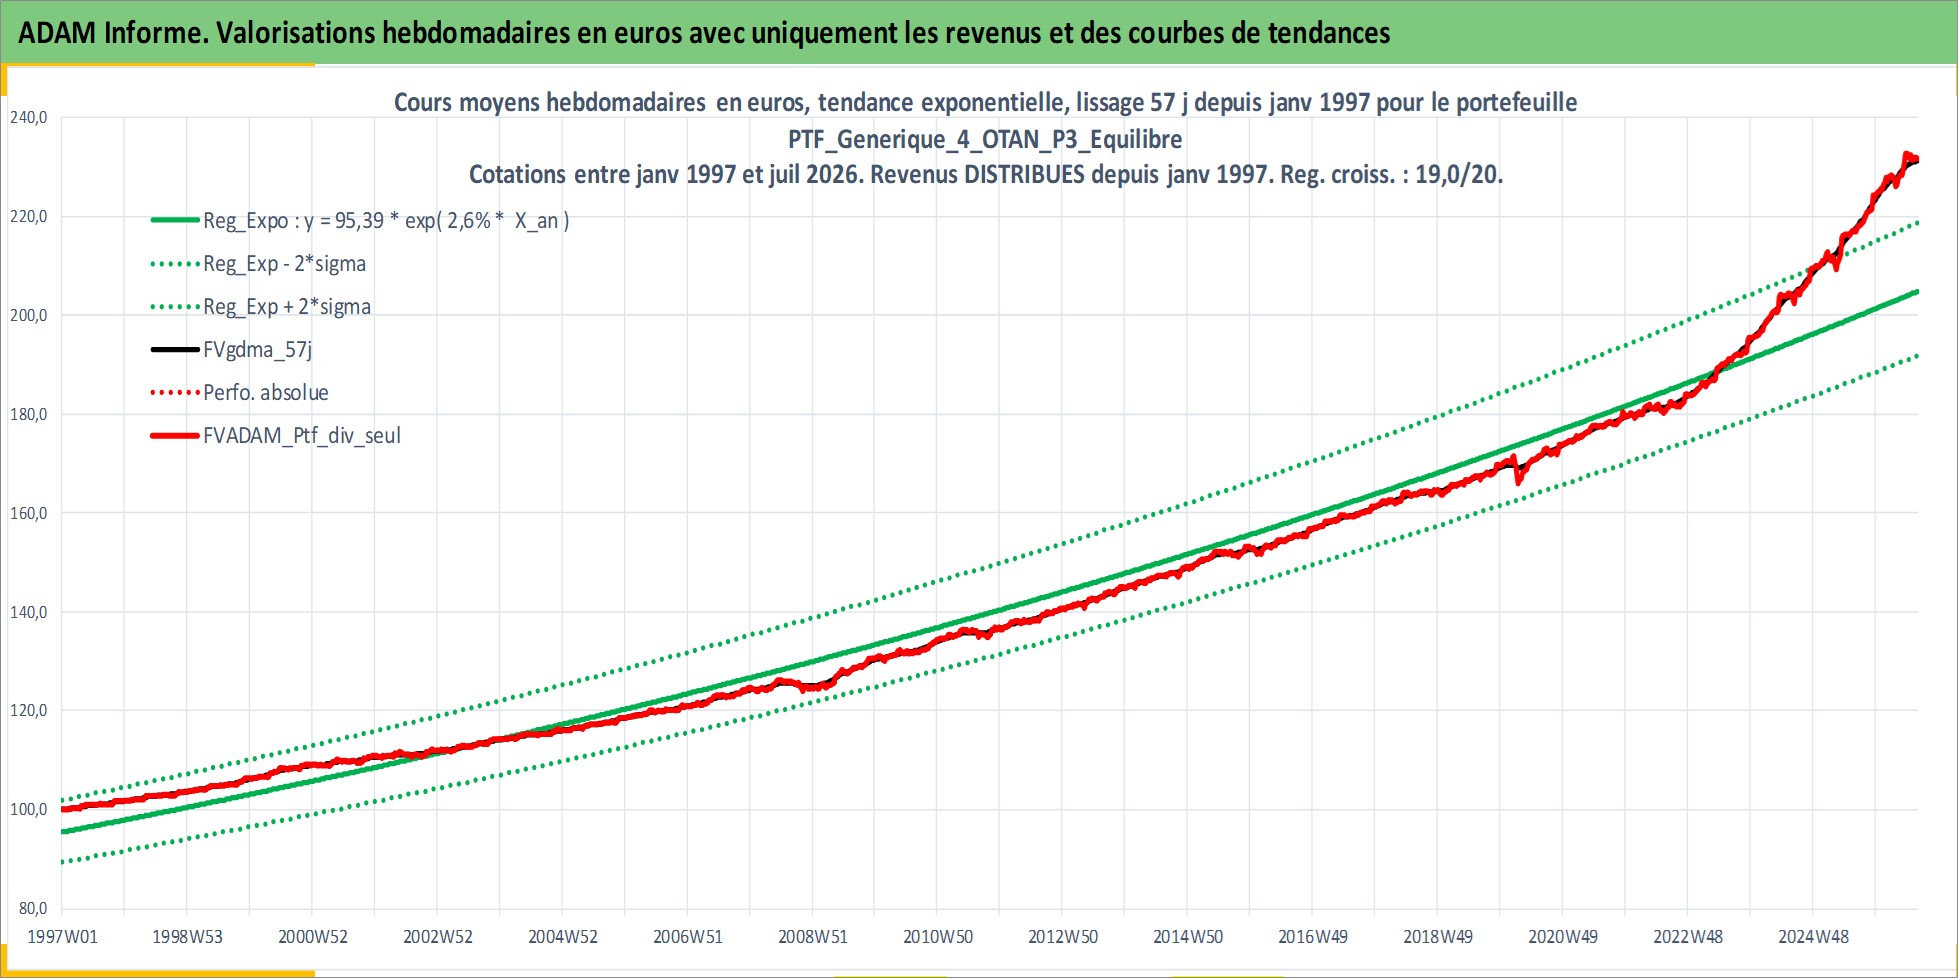Select the legend label 'Reg_Exp - 2*sigma'

pyautogui.click(x=284, y=264)
